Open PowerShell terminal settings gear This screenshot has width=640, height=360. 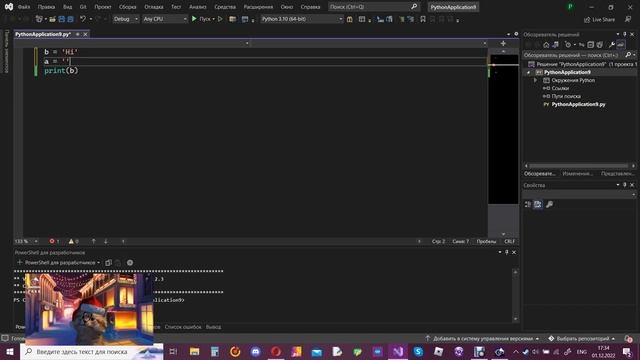point(130,263)
